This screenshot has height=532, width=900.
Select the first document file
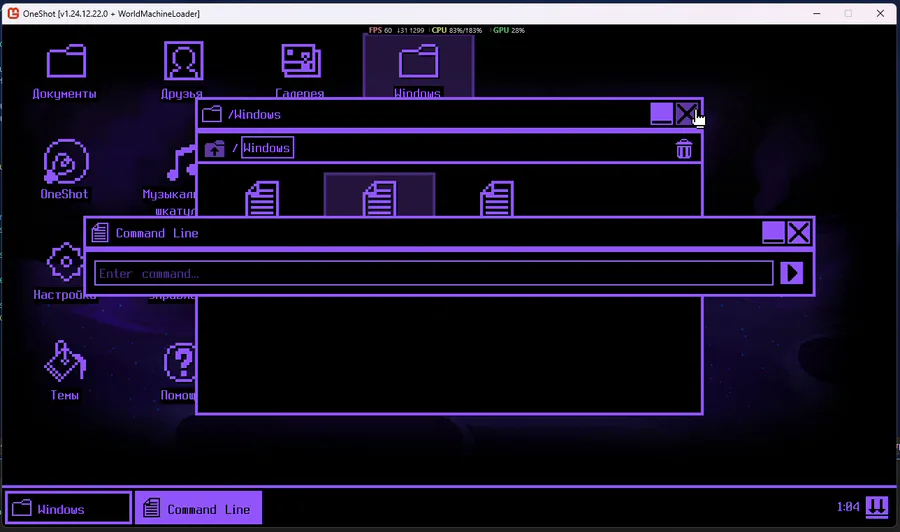(262, 199)
